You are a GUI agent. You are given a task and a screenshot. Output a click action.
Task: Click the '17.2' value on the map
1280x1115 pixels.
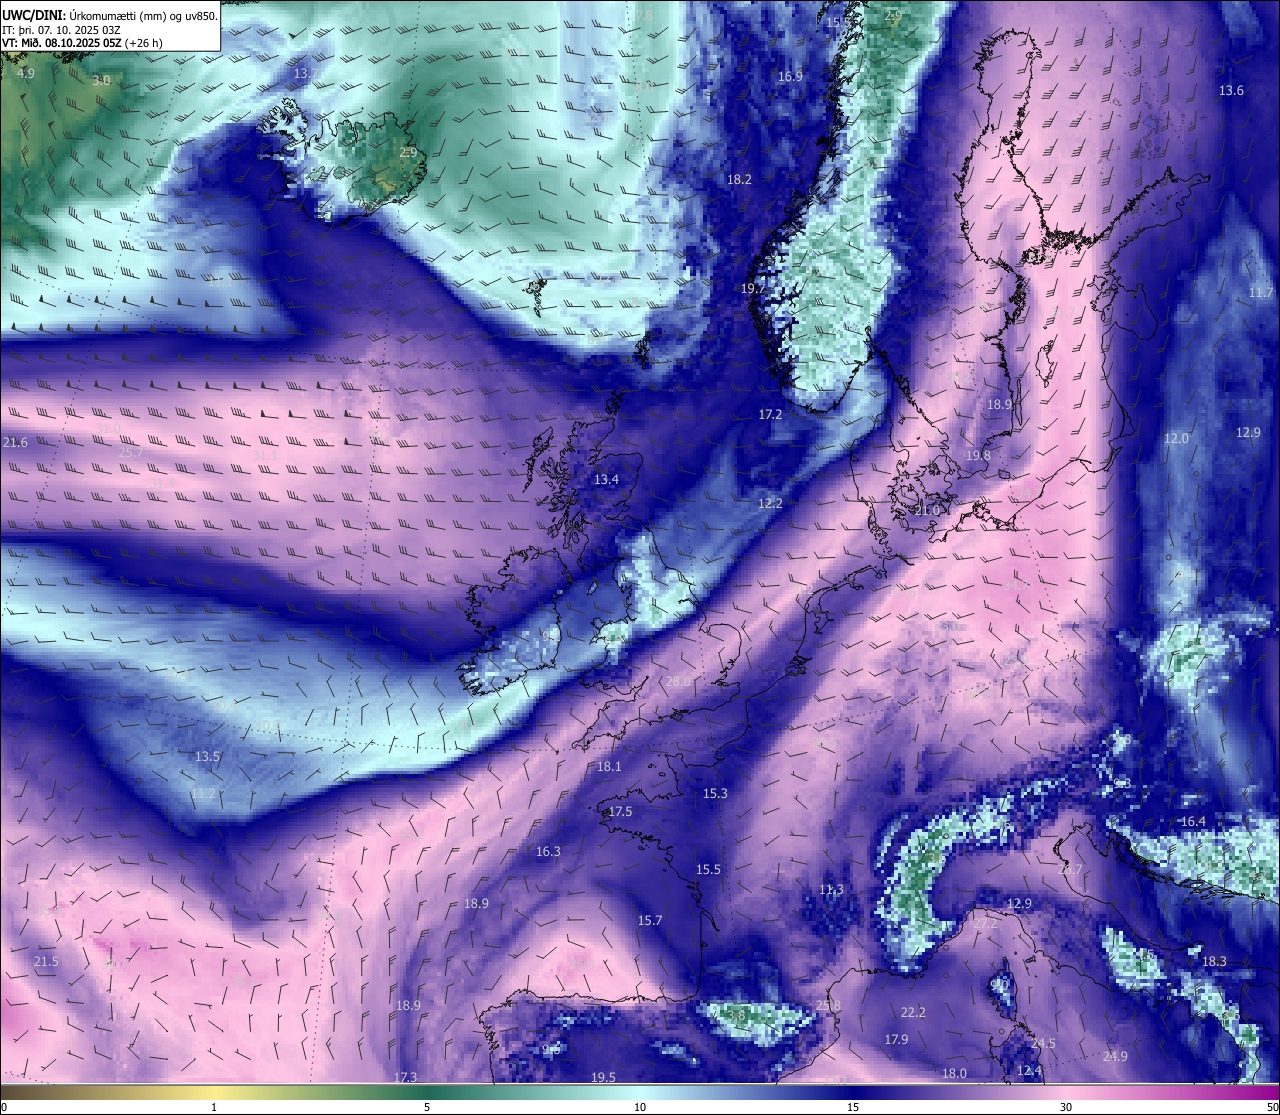770,413
